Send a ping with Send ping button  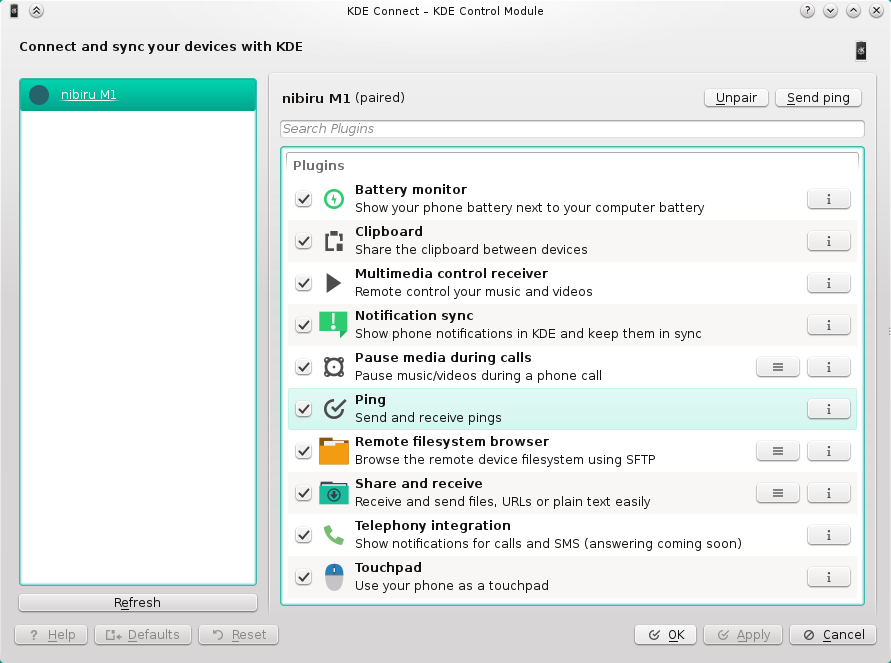[x=818, y=98]
